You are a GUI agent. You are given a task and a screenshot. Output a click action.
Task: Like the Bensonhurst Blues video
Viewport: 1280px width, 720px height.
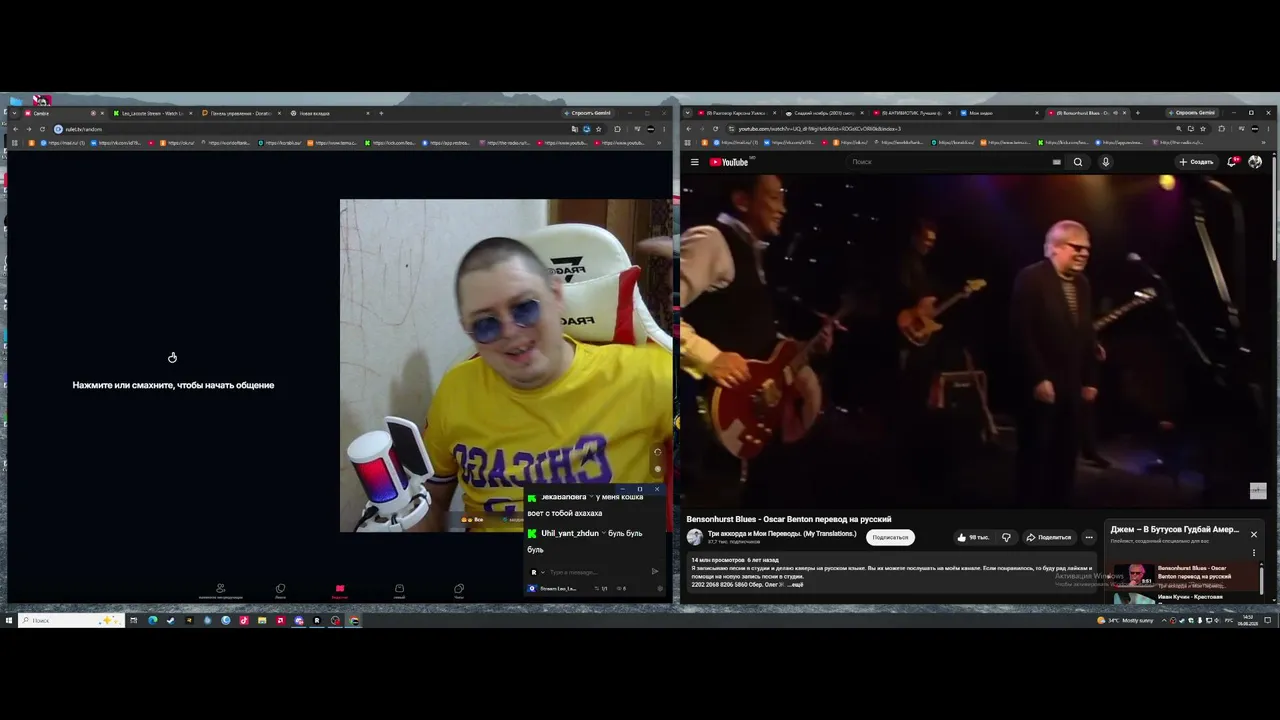click(972, 537)
